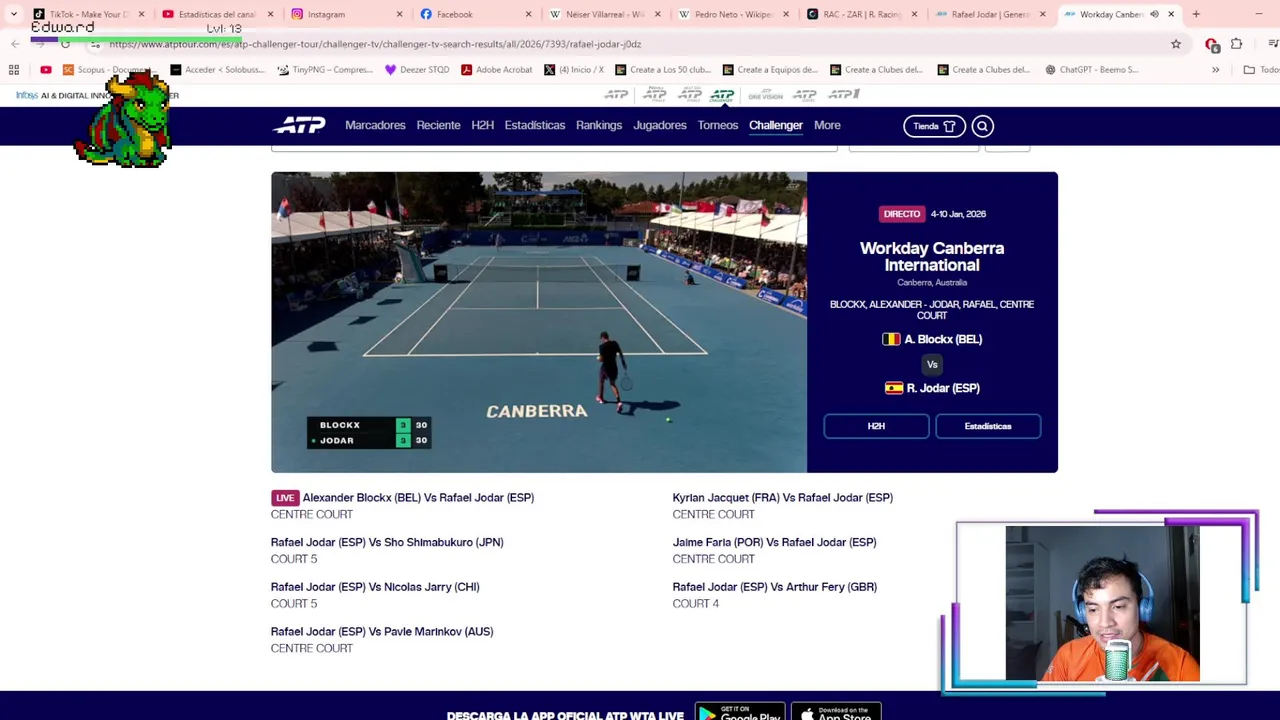1280x720 pixels.
Task: Open Jaime Faria Vs Rafael Jodar match
Action: pyautogui.click(x=774, y=542)
